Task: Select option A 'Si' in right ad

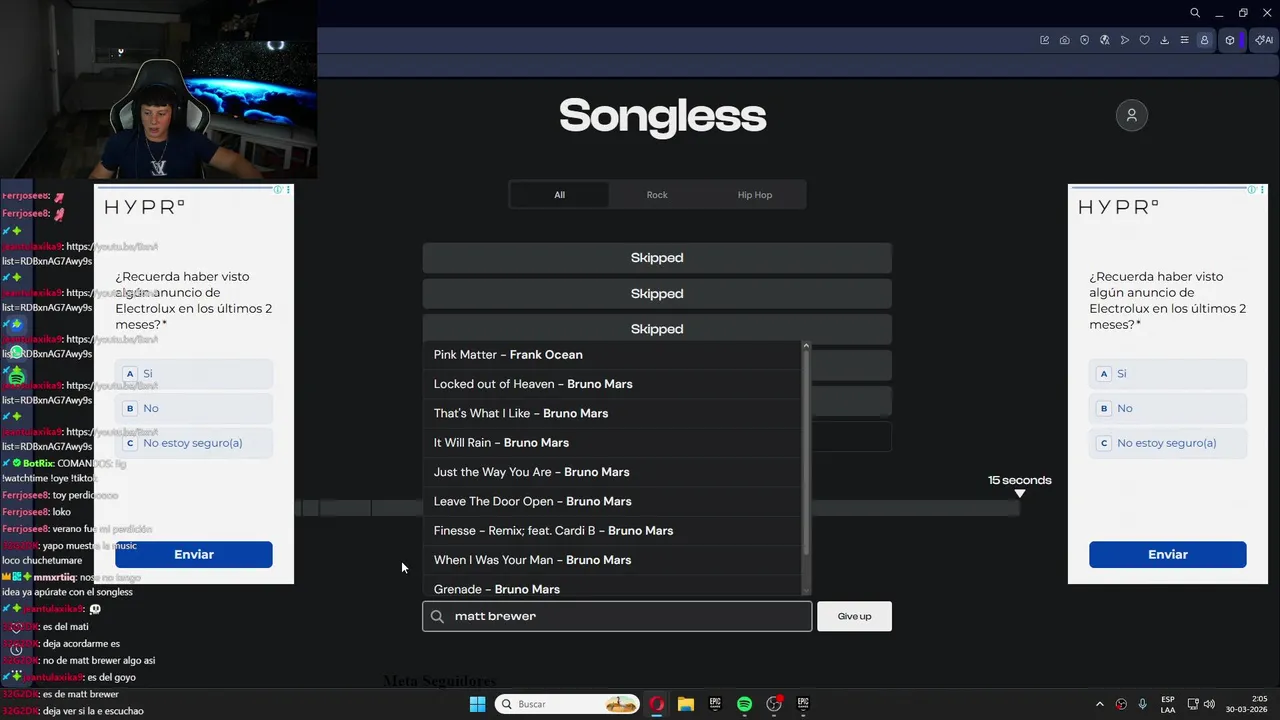Action: (x=1168, y=374)
